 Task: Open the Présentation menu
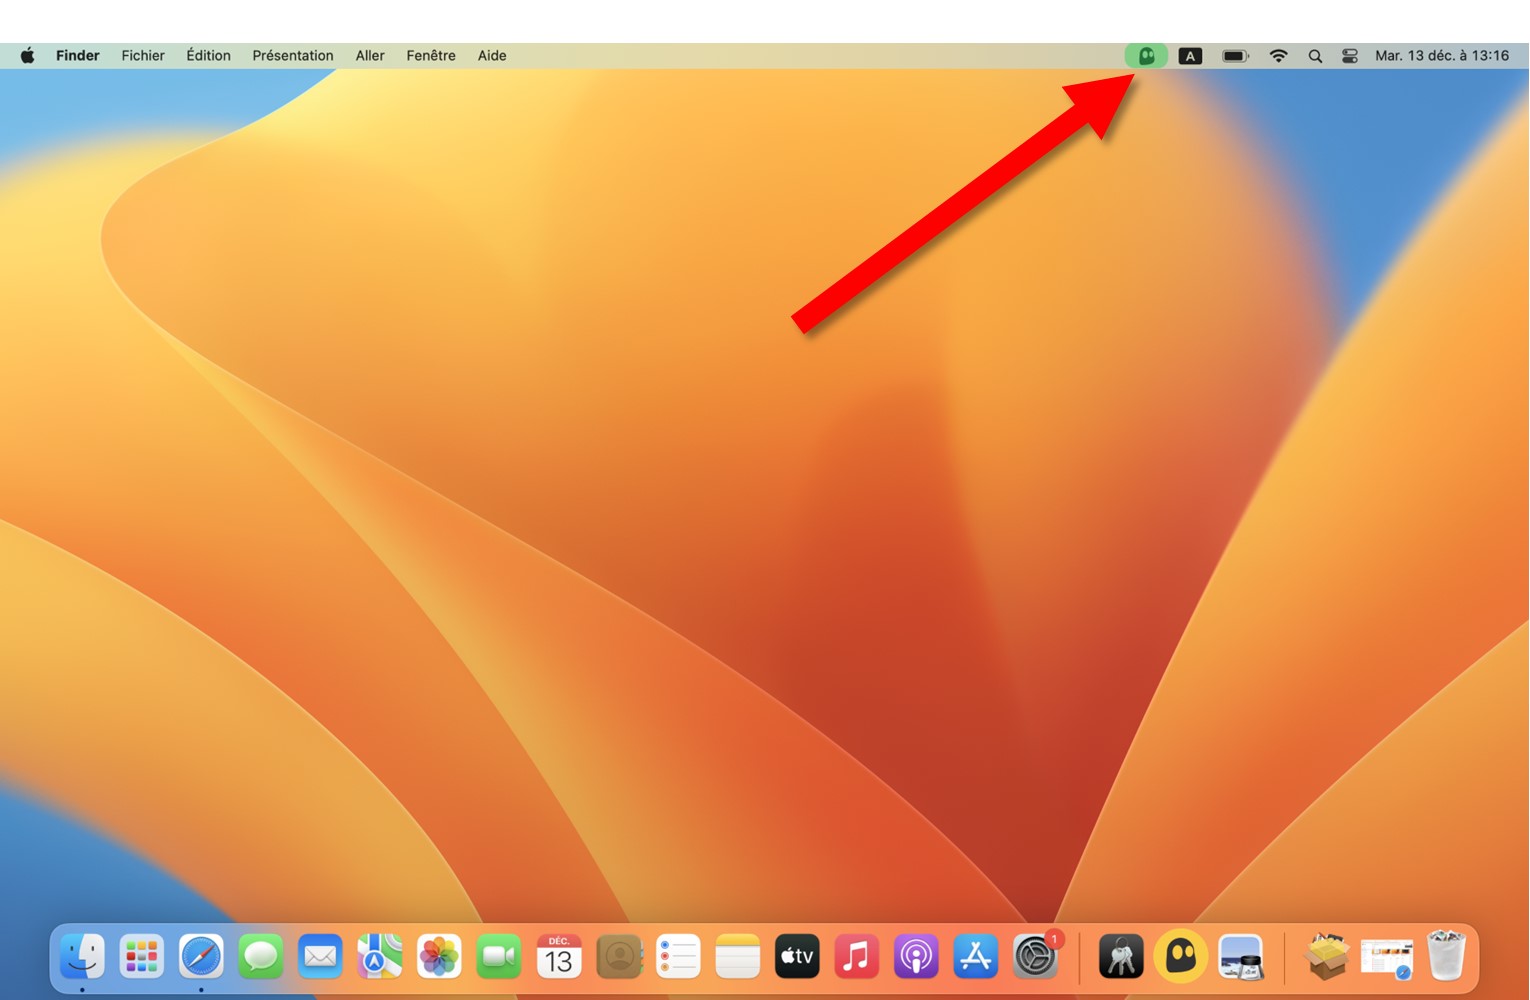[x=293, y=56]
